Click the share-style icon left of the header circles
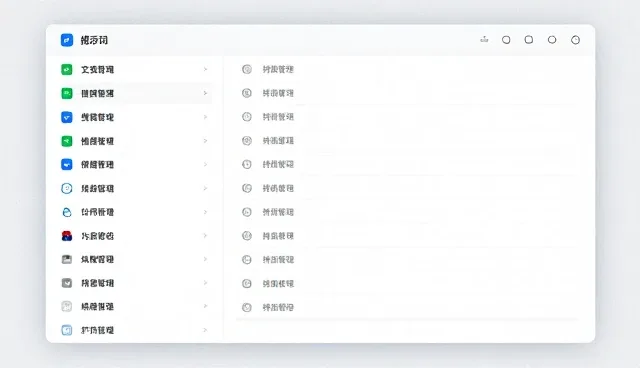This screenshot has height=368, width=640. point(484,40)
